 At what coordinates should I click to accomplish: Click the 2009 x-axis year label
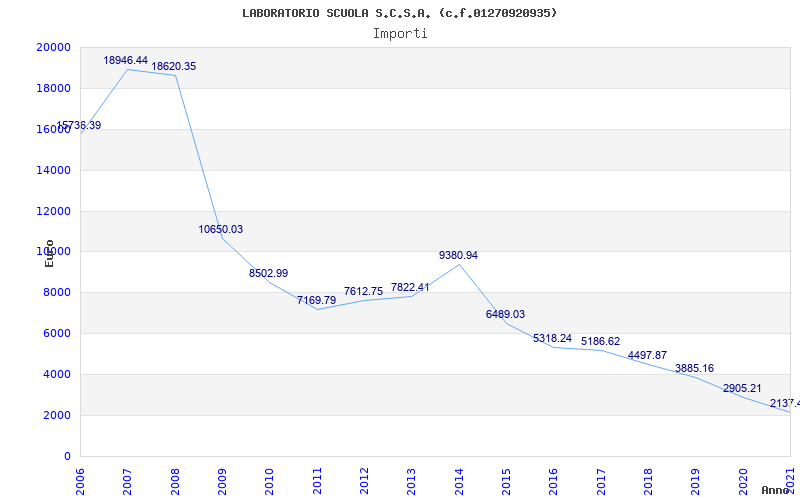[x=222, y=481]
